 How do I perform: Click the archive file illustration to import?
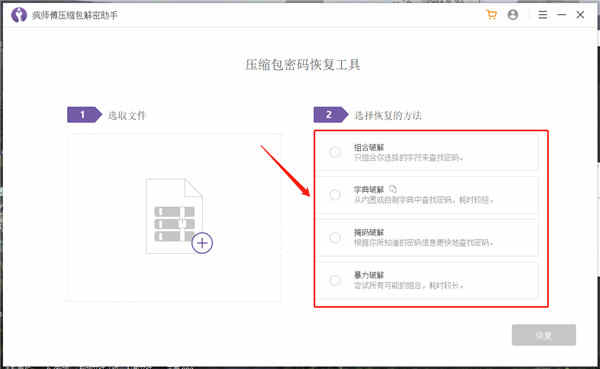click(174, 216)
